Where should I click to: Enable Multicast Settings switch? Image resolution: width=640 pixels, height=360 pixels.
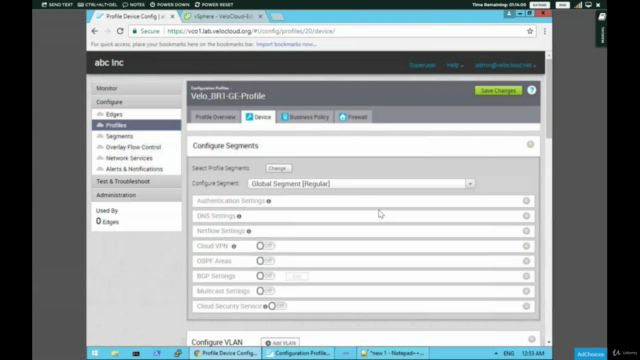point(265,291)
